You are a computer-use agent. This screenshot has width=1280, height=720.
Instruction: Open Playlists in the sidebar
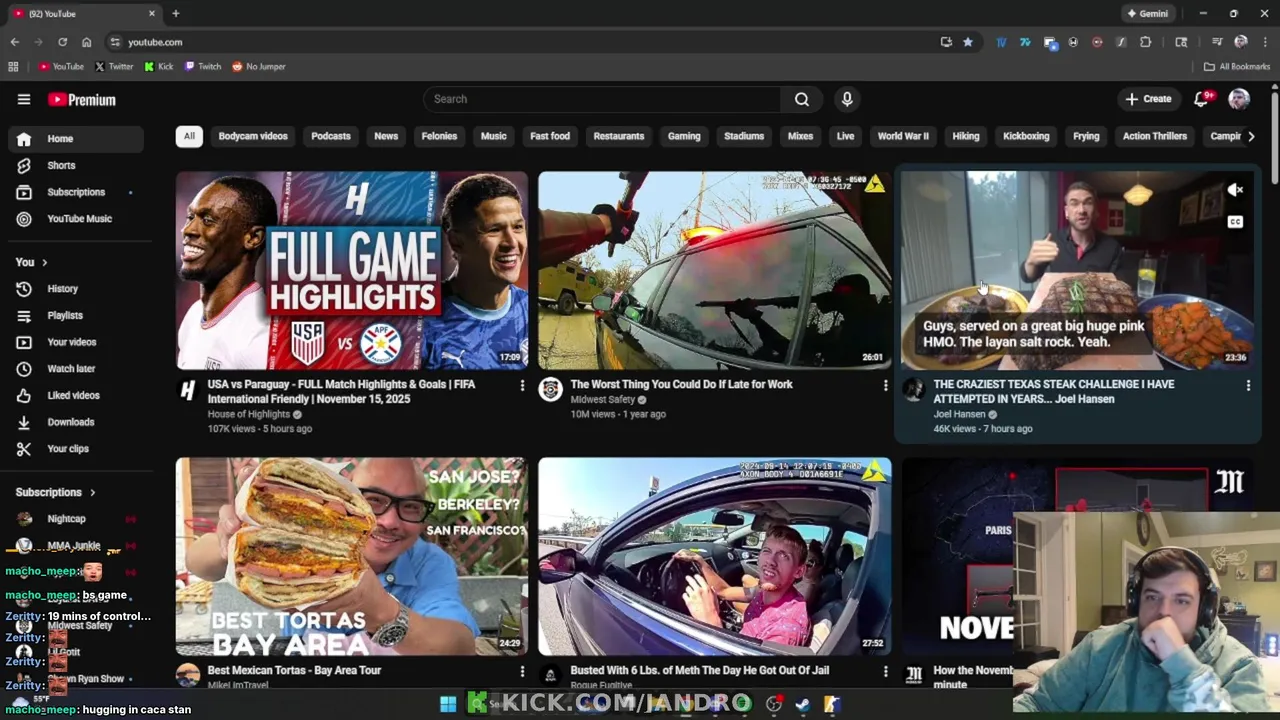pyautogui.click(x=74, y=316)
